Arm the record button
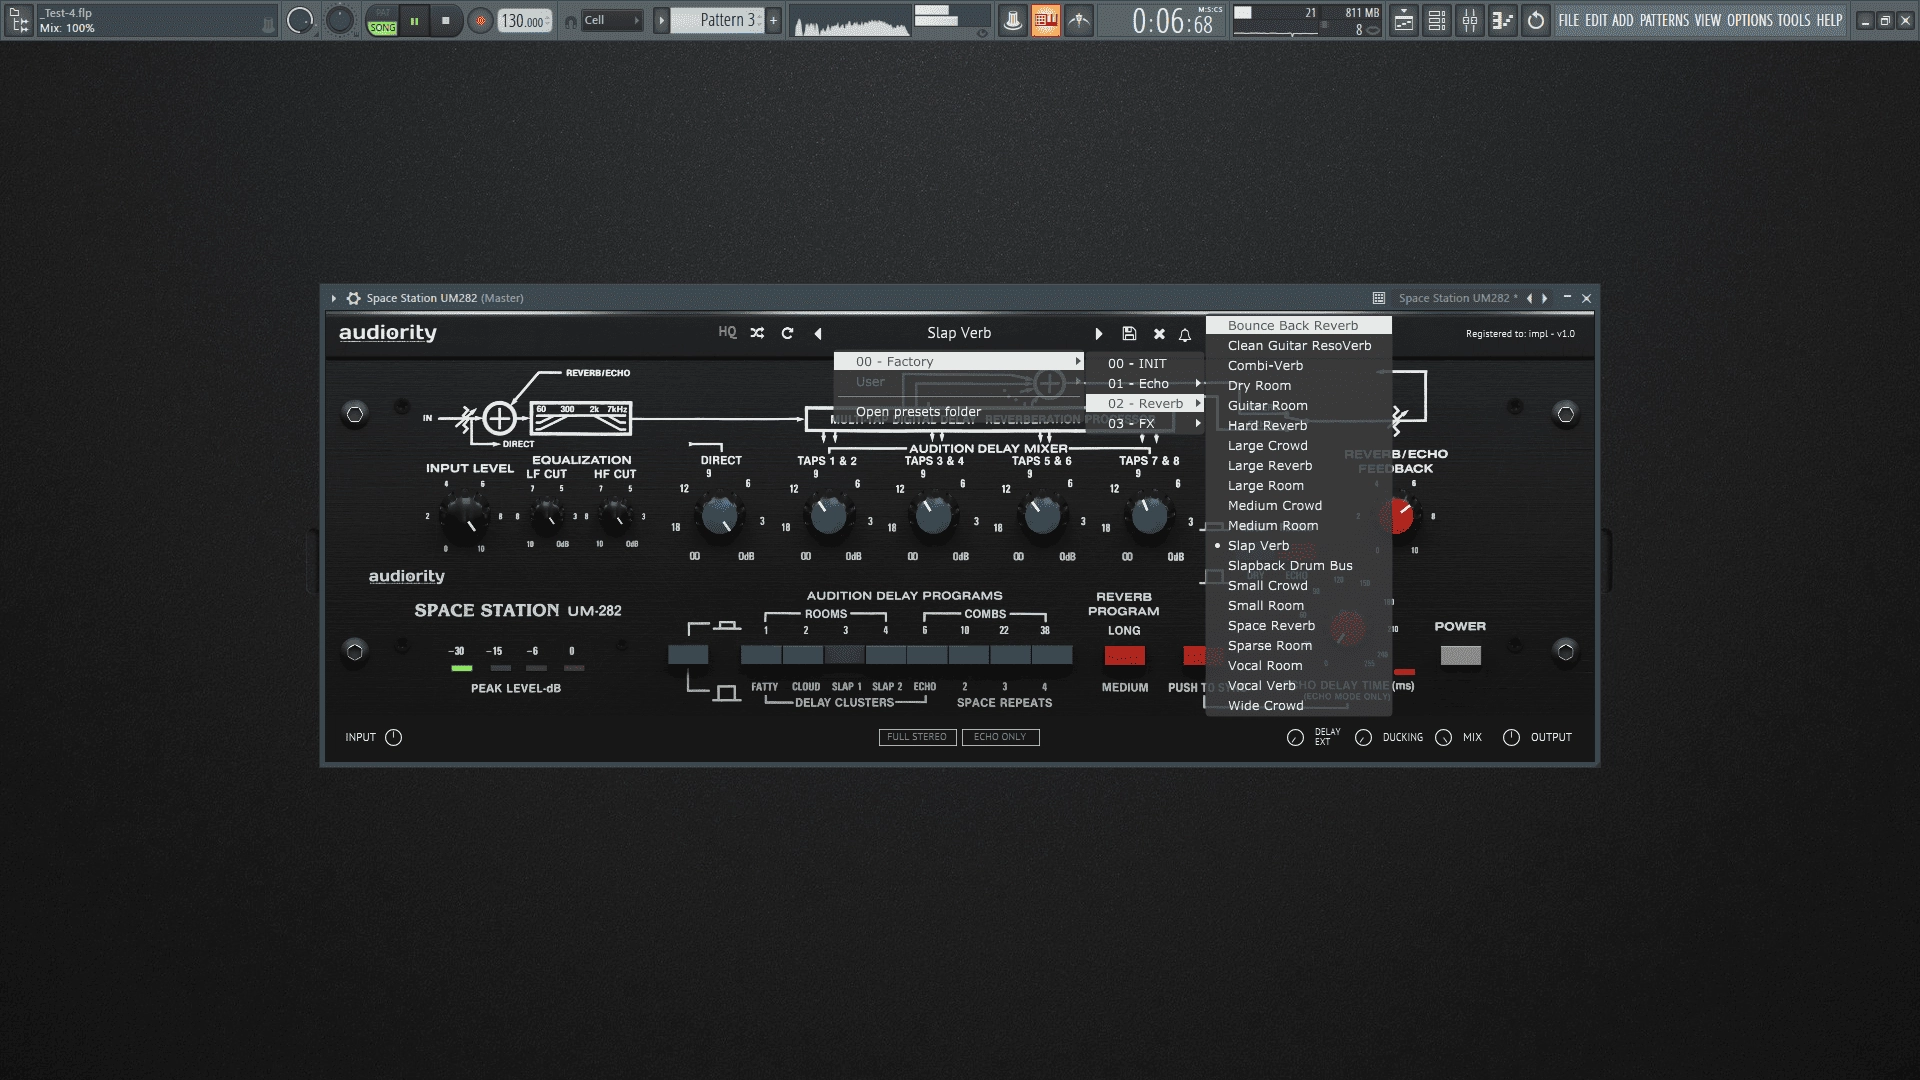 pyautogui.click(x=481, y=20)
